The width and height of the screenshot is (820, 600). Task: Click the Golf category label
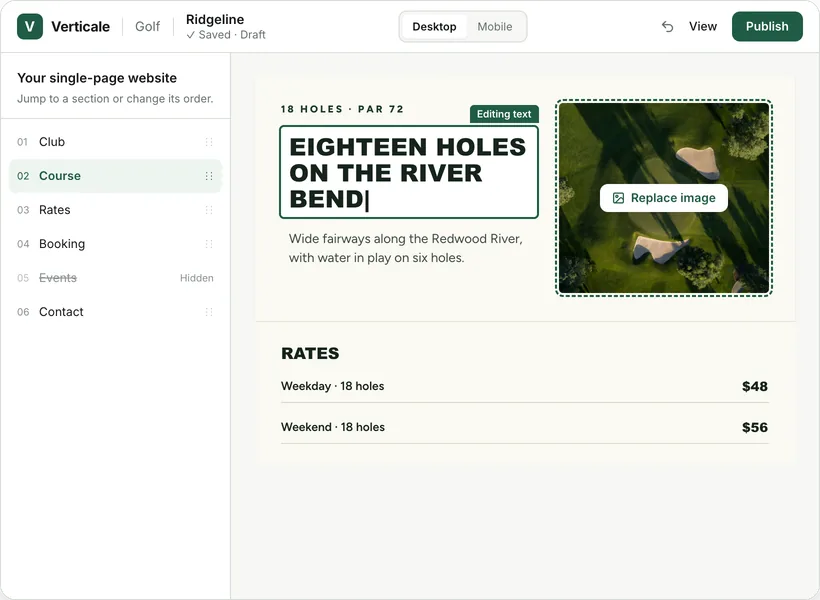click(147, 27)
